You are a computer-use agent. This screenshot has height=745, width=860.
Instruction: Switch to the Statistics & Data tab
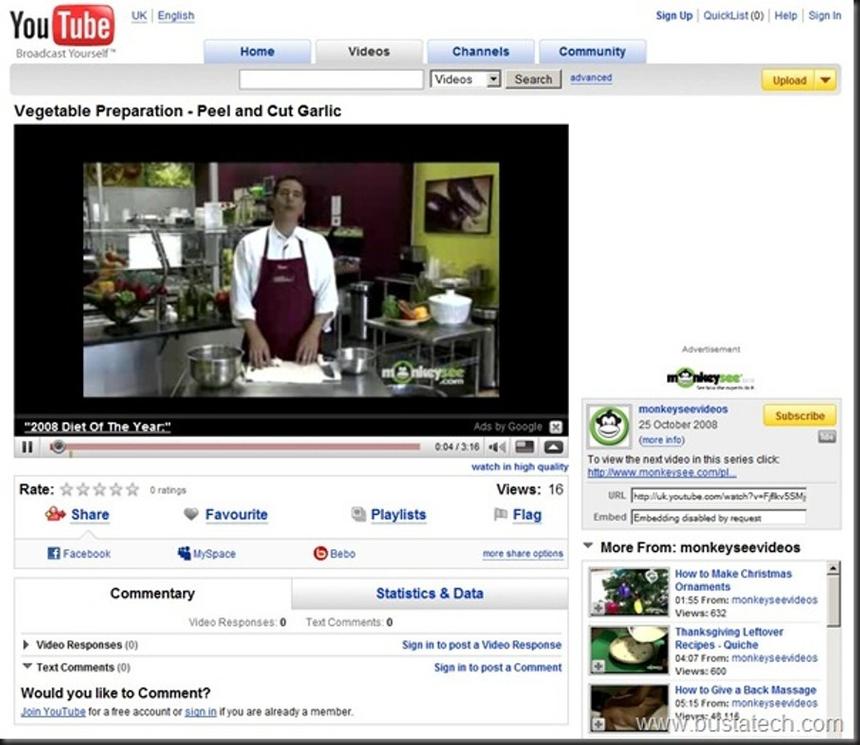tap(429, 593)
